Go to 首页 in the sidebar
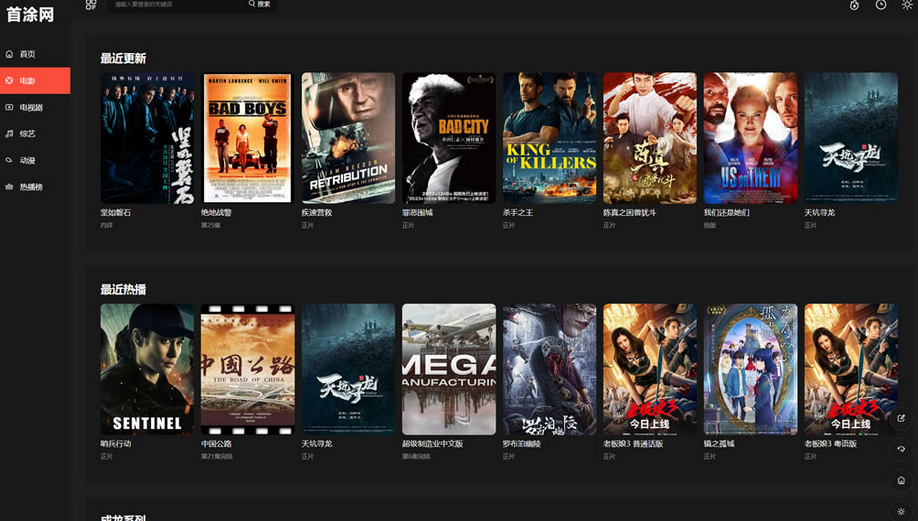This screenshot has height=521, width=918. tap(35, 54)
